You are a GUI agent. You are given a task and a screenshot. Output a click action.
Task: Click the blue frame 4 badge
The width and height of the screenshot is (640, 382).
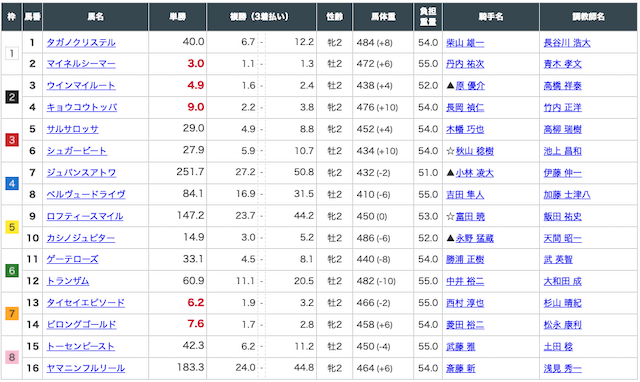coord(12,184)
